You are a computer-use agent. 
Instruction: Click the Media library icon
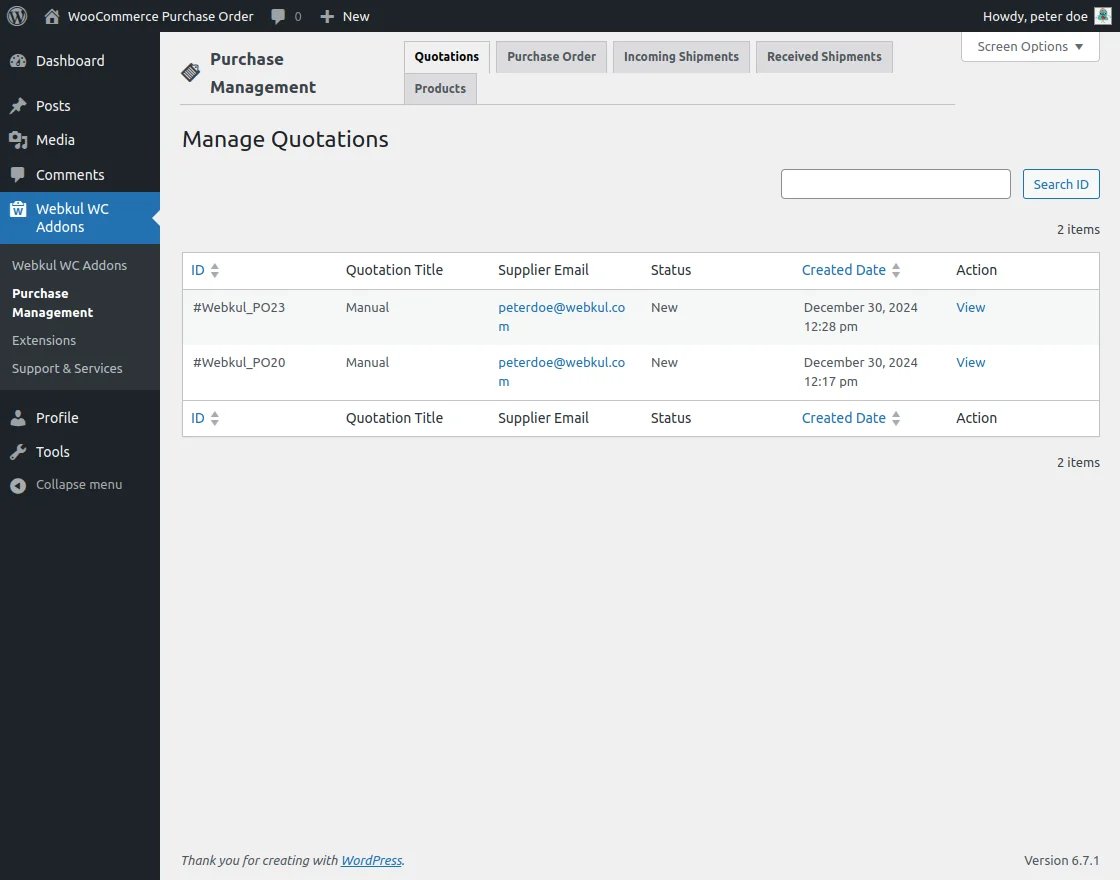(20, 140)
